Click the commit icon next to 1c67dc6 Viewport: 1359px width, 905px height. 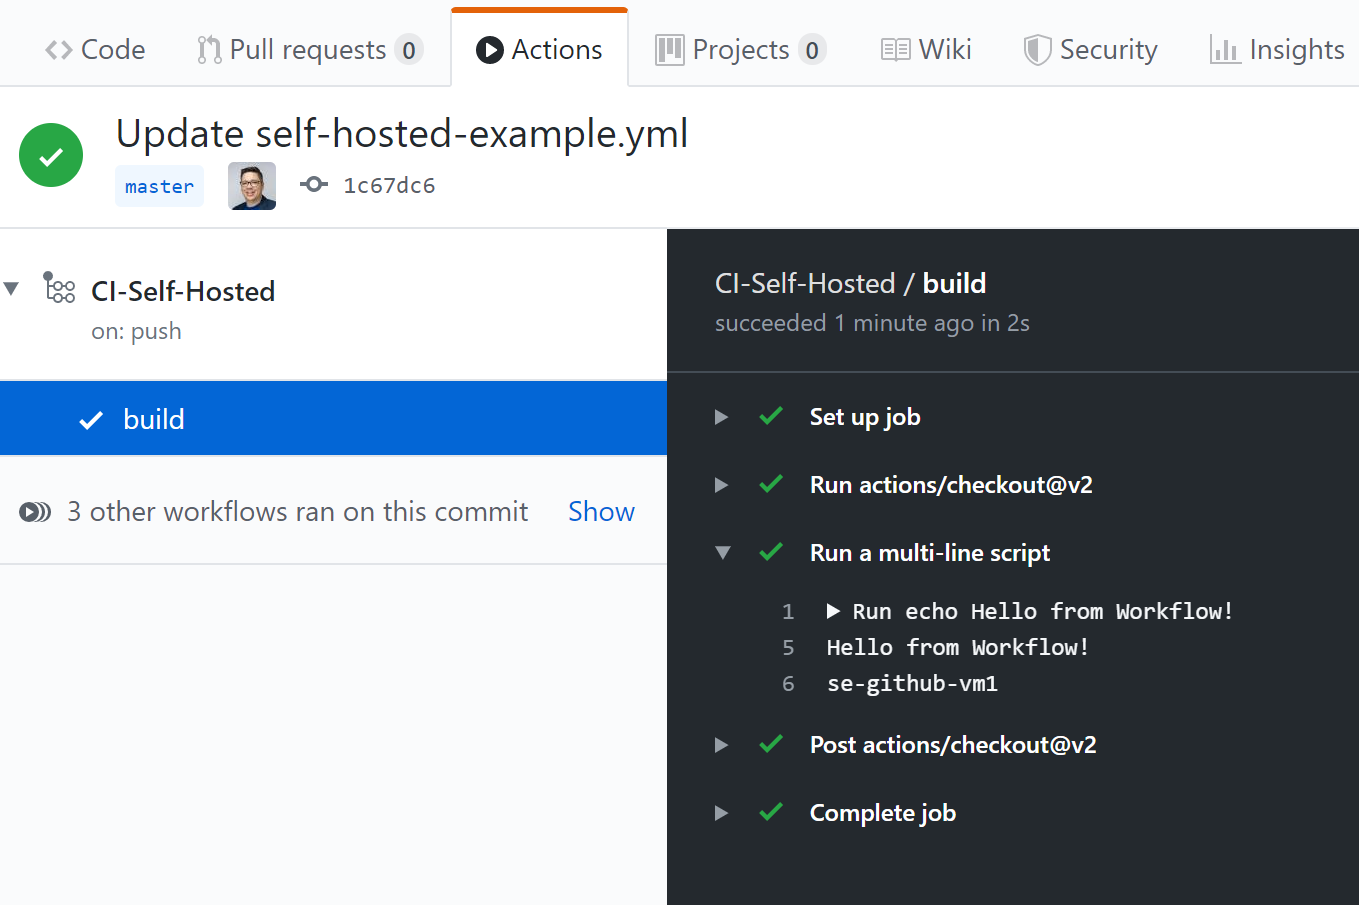click(314, 185)
